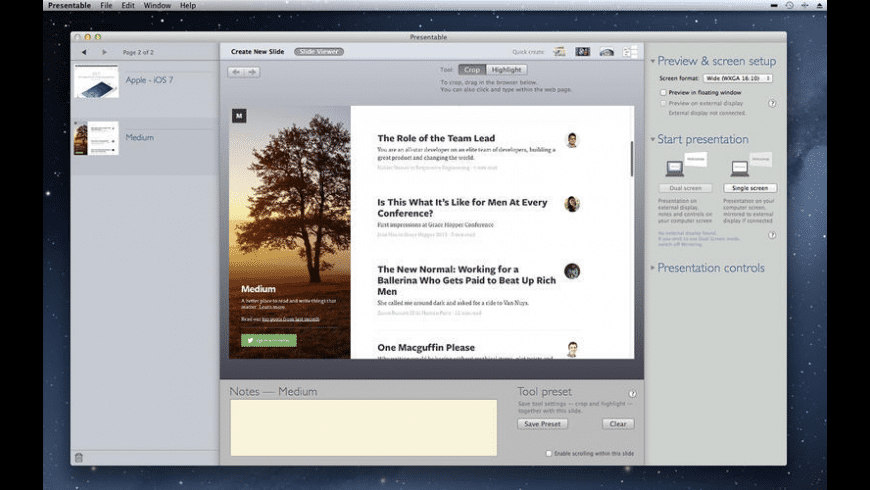Click author avatar beside New Normal article
The width and height of the screenshot is (870, 490).
click(x=572, y=271)
